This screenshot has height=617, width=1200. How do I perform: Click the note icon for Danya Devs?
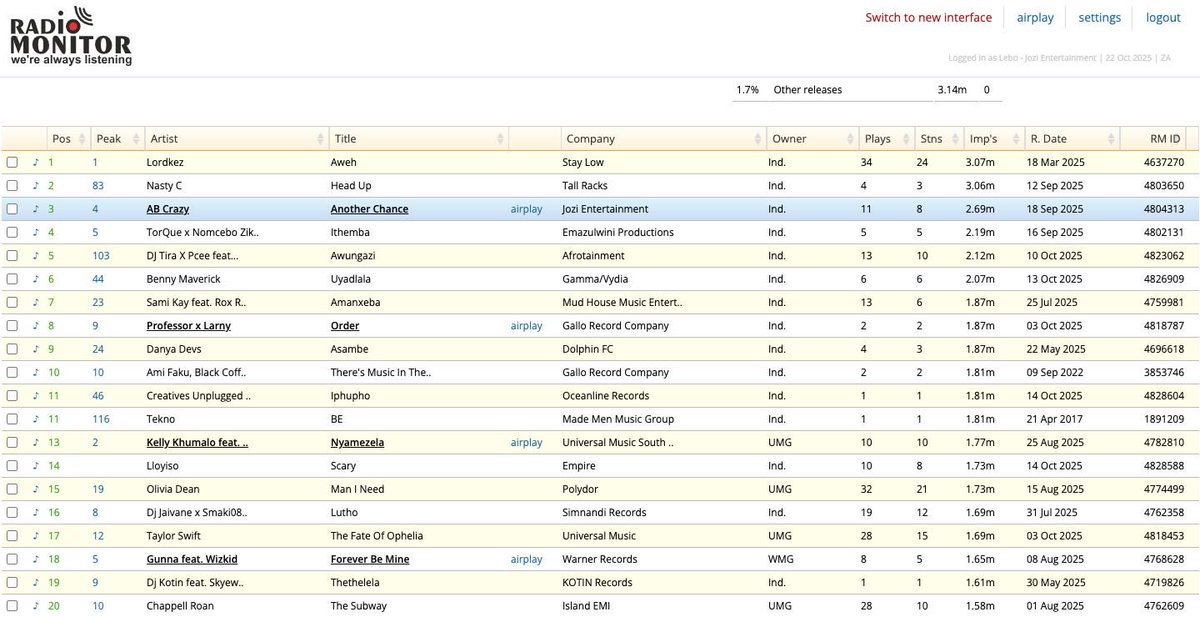pyautogui.click(x=35, y=349)
